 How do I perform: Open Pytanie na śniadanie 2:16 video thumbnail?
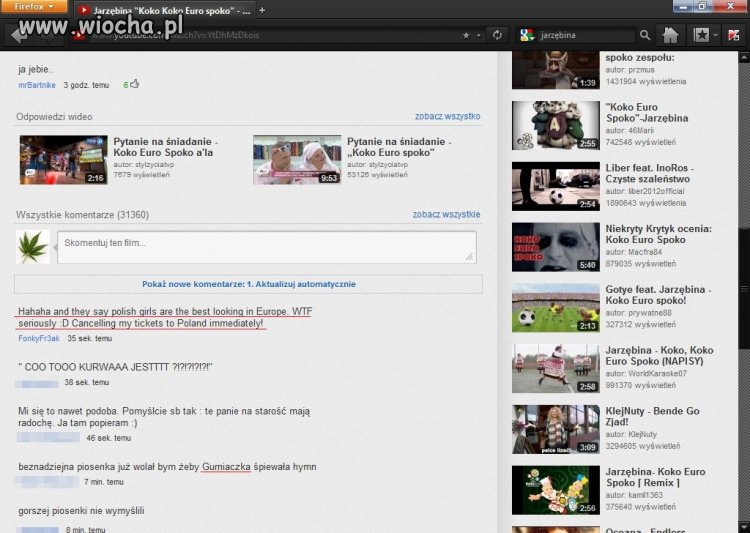64,160
